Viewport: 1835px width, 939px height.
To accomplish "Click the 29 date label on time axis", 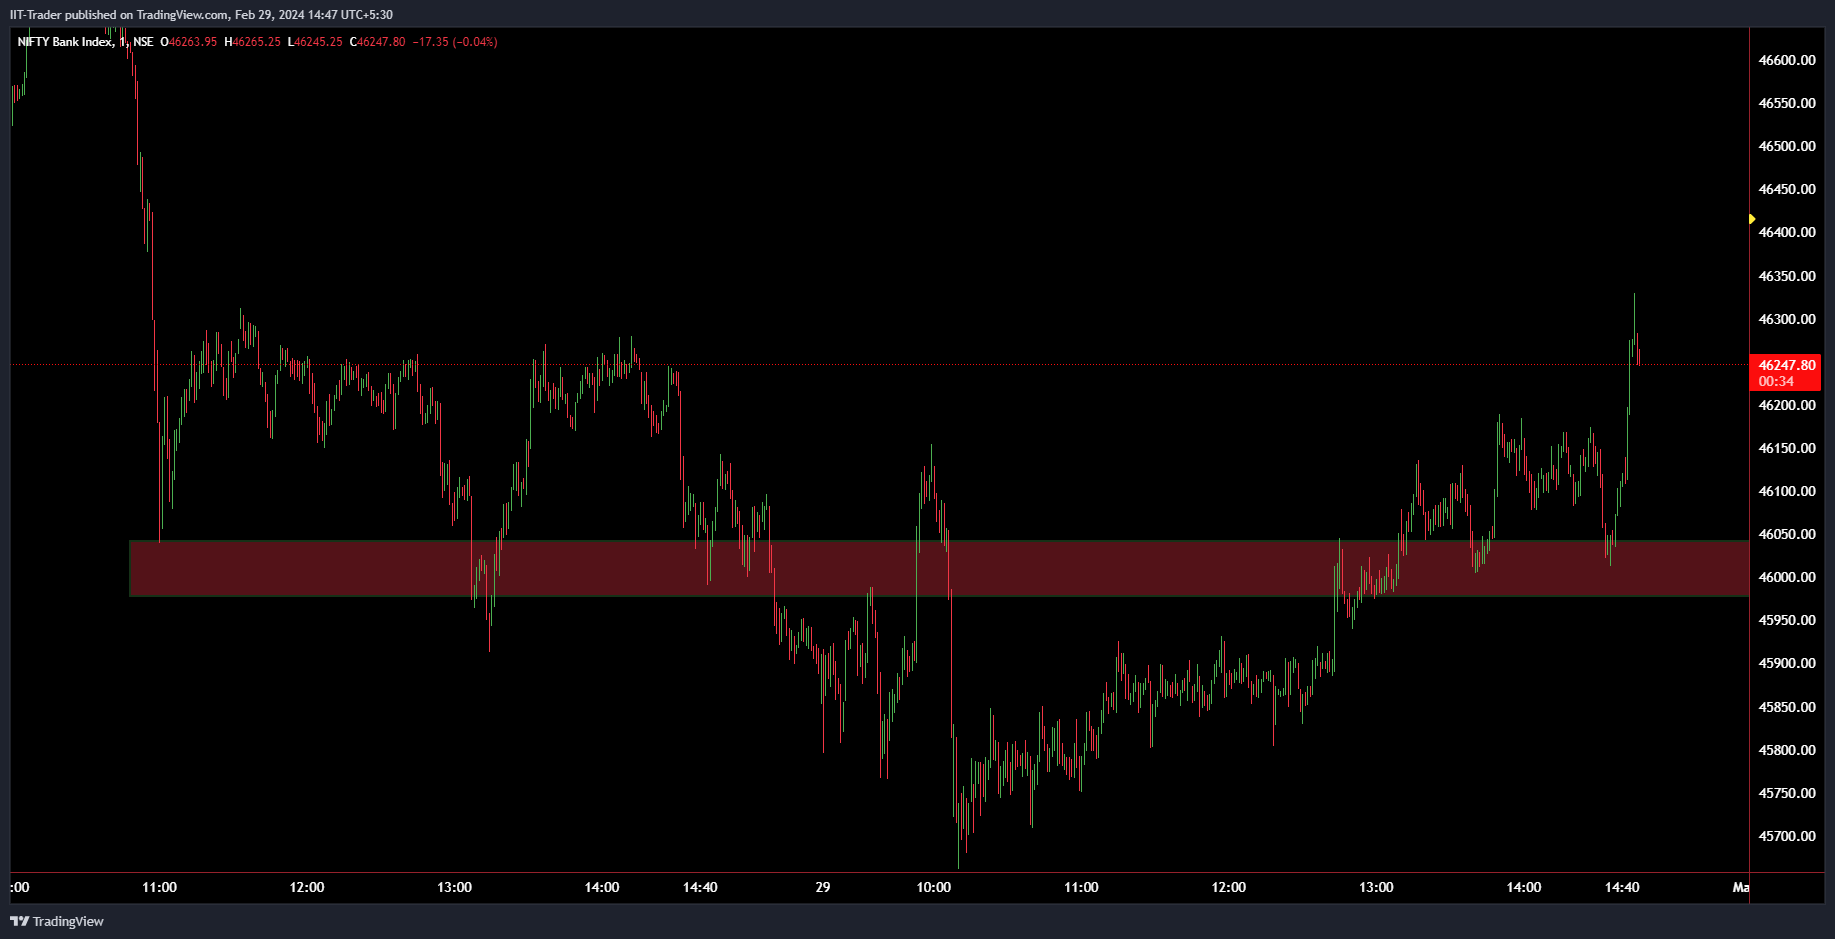I will [823, 887].
